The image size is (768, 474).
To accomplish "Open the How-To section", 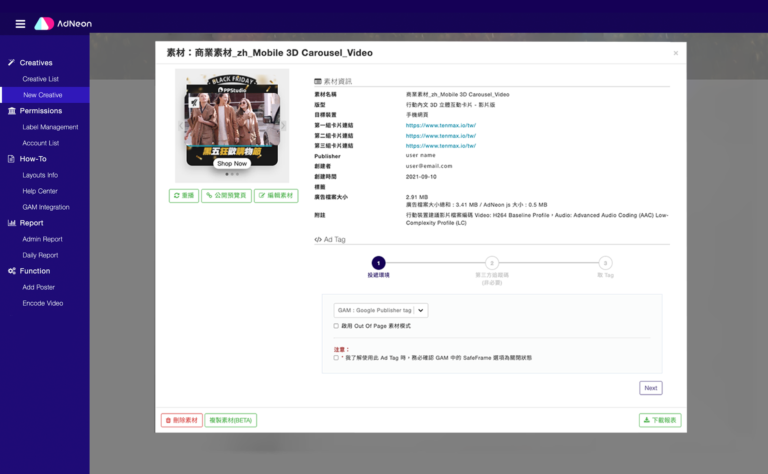I will click(33, 159).
